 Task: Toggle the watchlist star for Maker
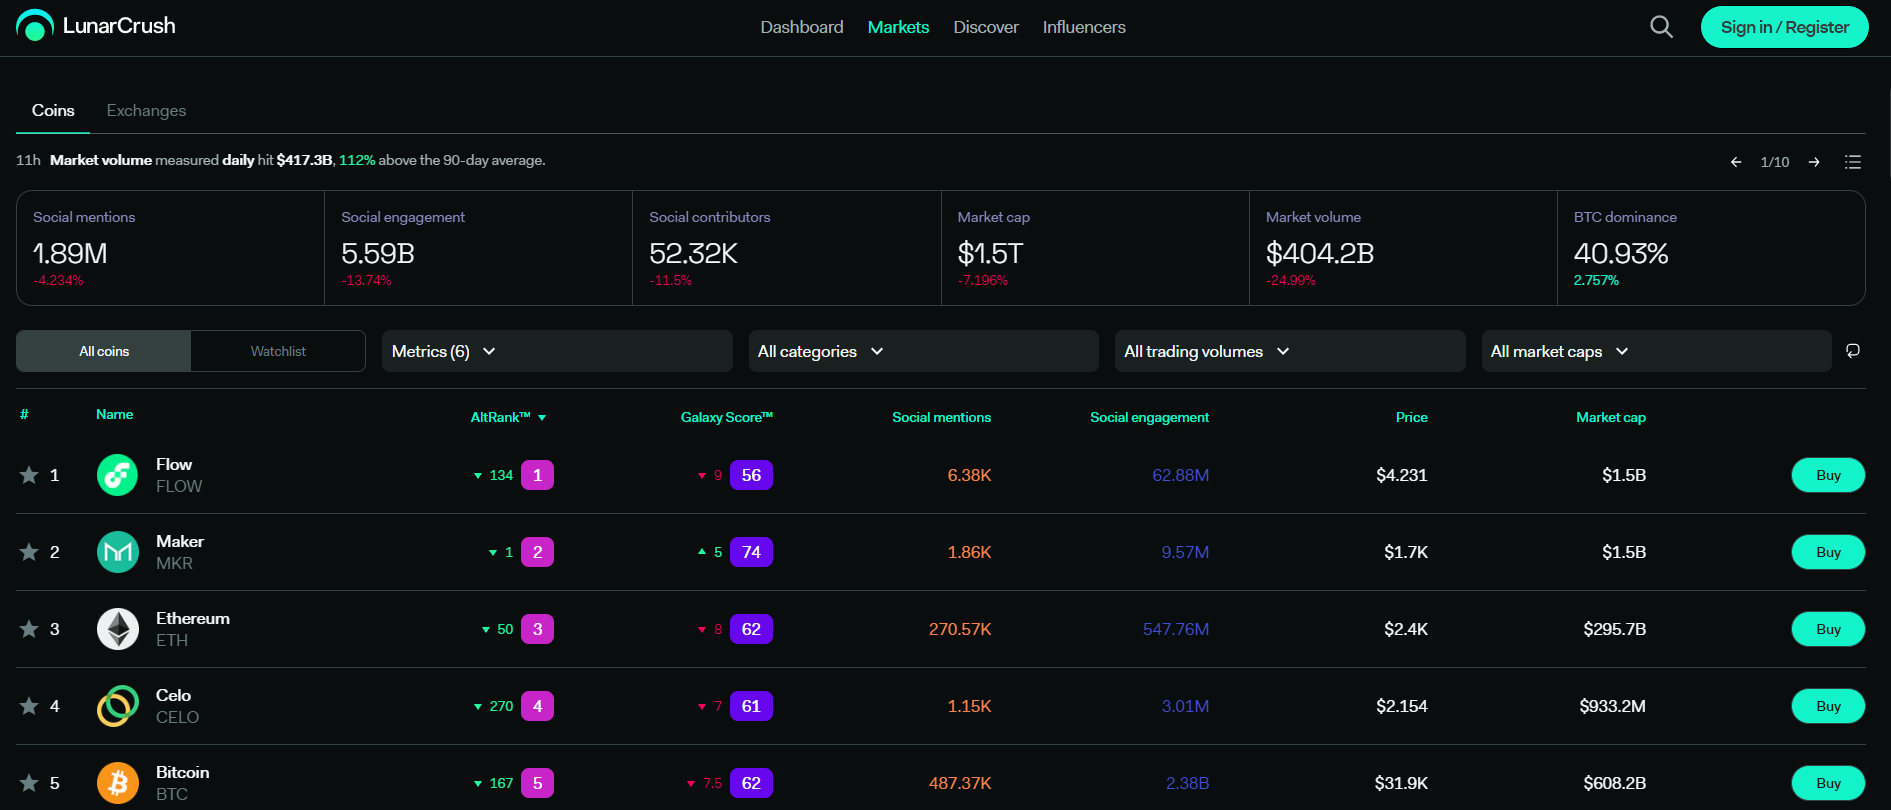coord(29,552)
